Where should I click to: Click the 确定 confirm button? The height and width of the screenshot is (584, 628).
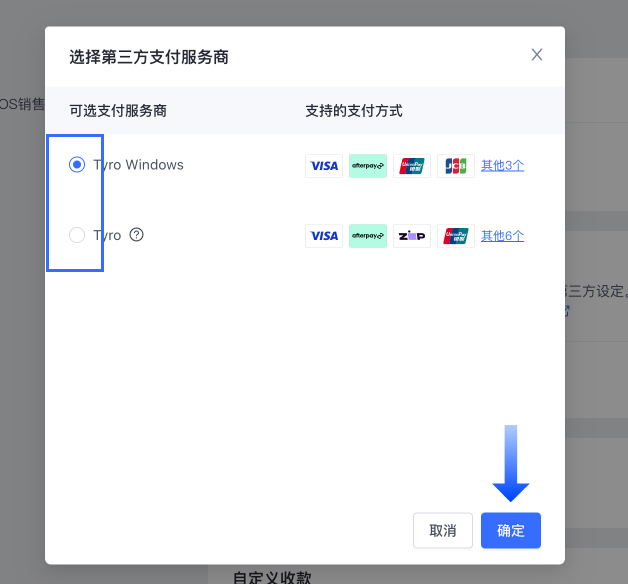pyautogui.click(x=511, y=530)
